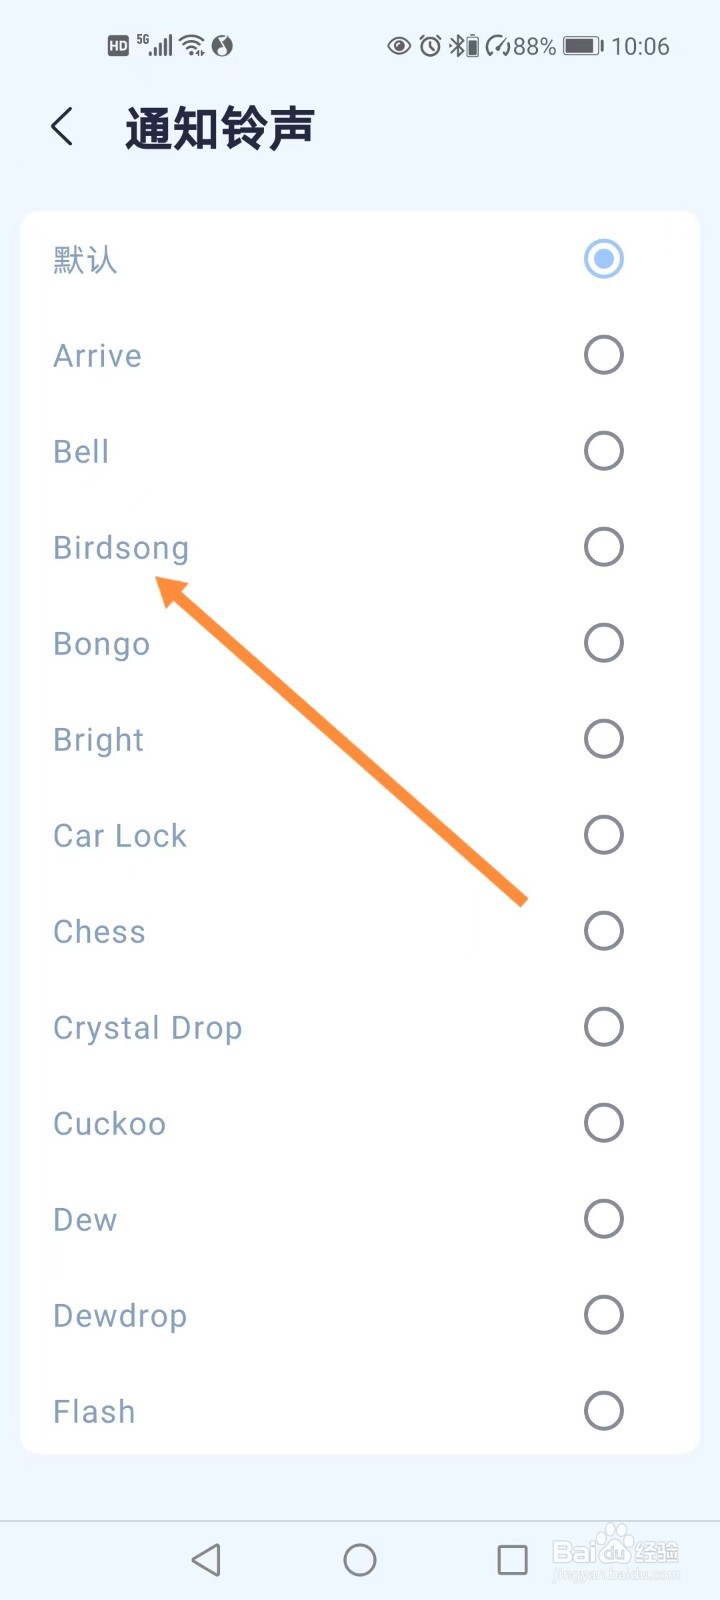Choose the Flash radio button
Image resolution: width=720 pixels, height=1600 pixels.
pos(604,1411)
